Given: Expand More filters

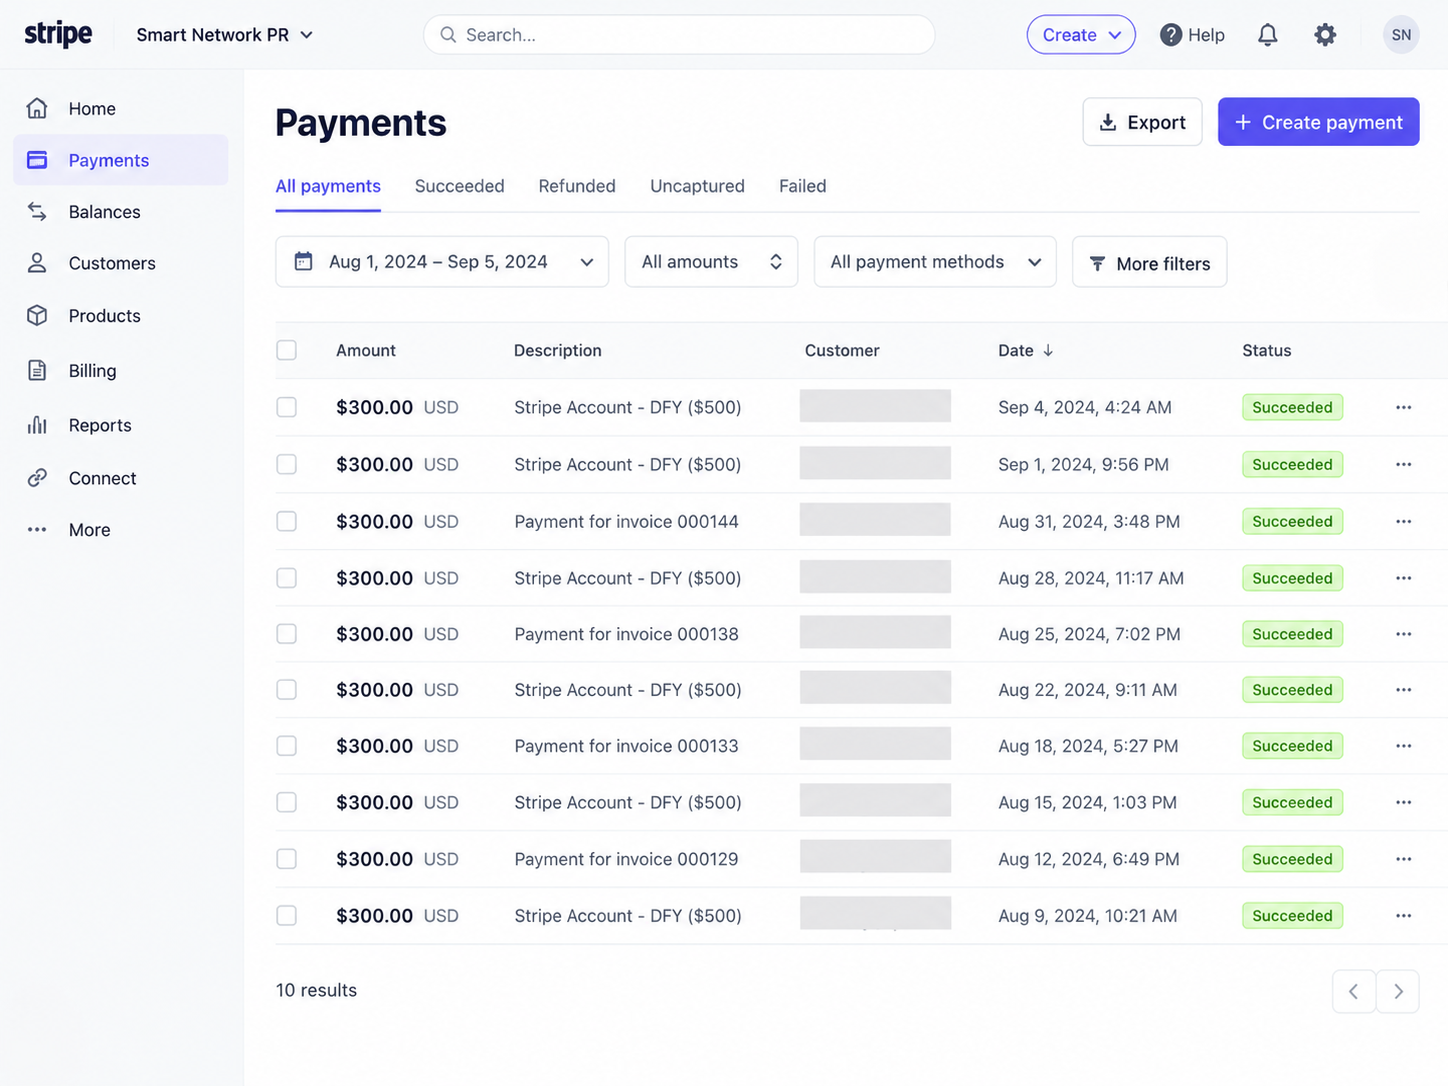Looking at the screenshot, I should click(1149, 262).
